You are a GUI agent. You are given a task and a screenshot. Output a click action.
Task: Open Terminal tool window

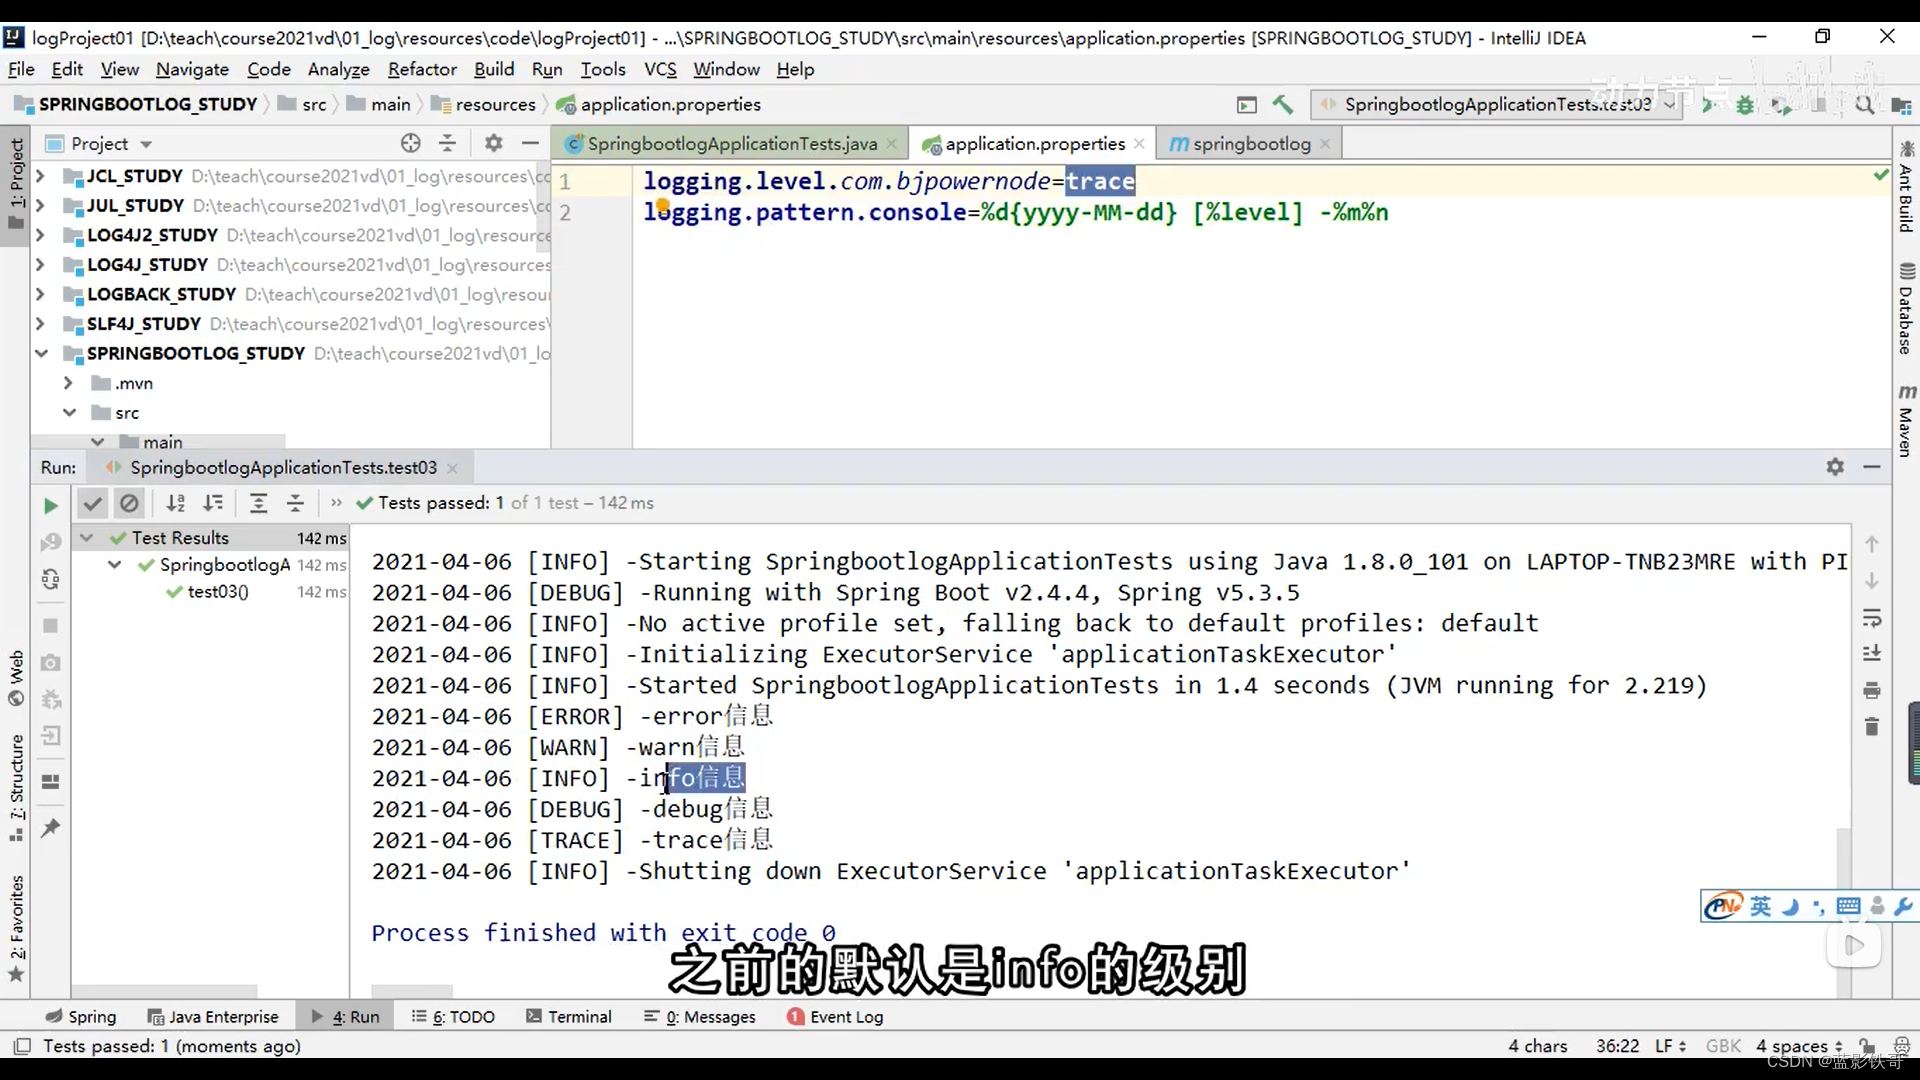coord(568,1017)
